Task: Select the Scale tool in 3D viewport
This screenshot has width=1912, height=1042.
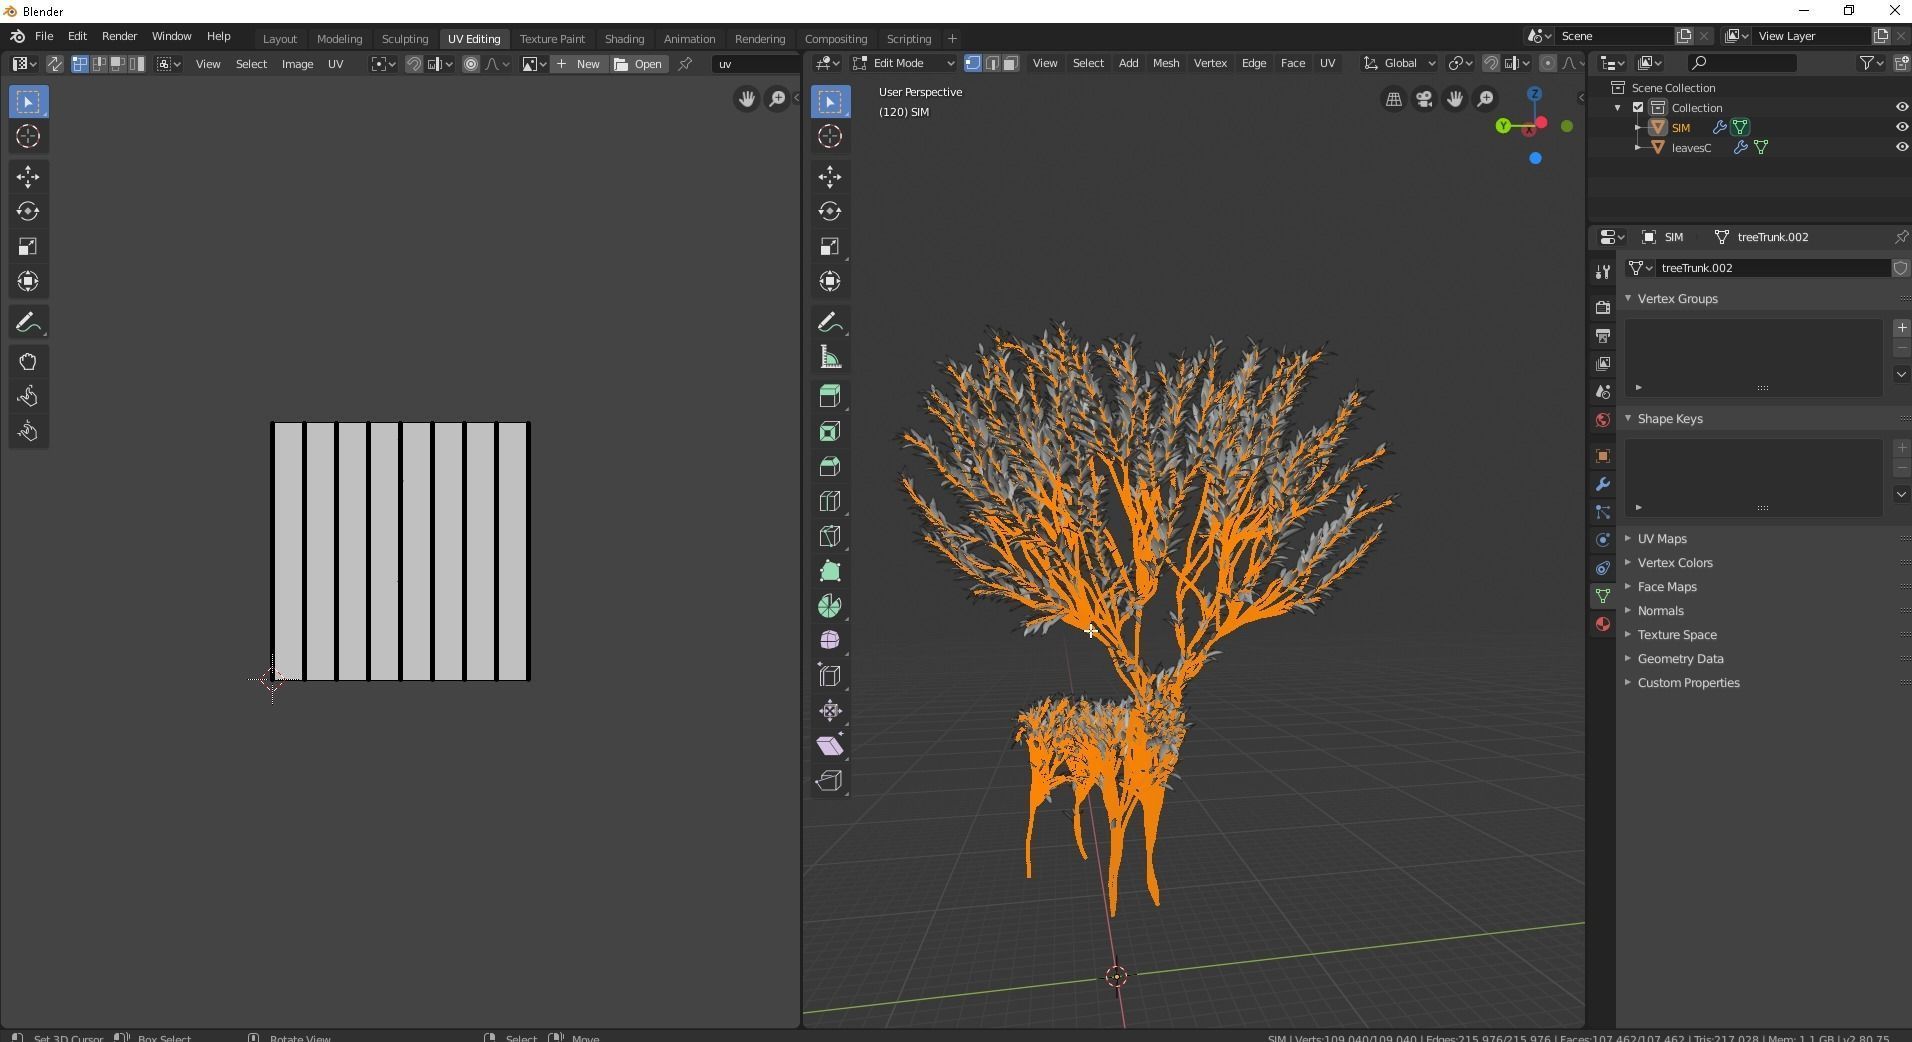Action: [x=830, y=247]
